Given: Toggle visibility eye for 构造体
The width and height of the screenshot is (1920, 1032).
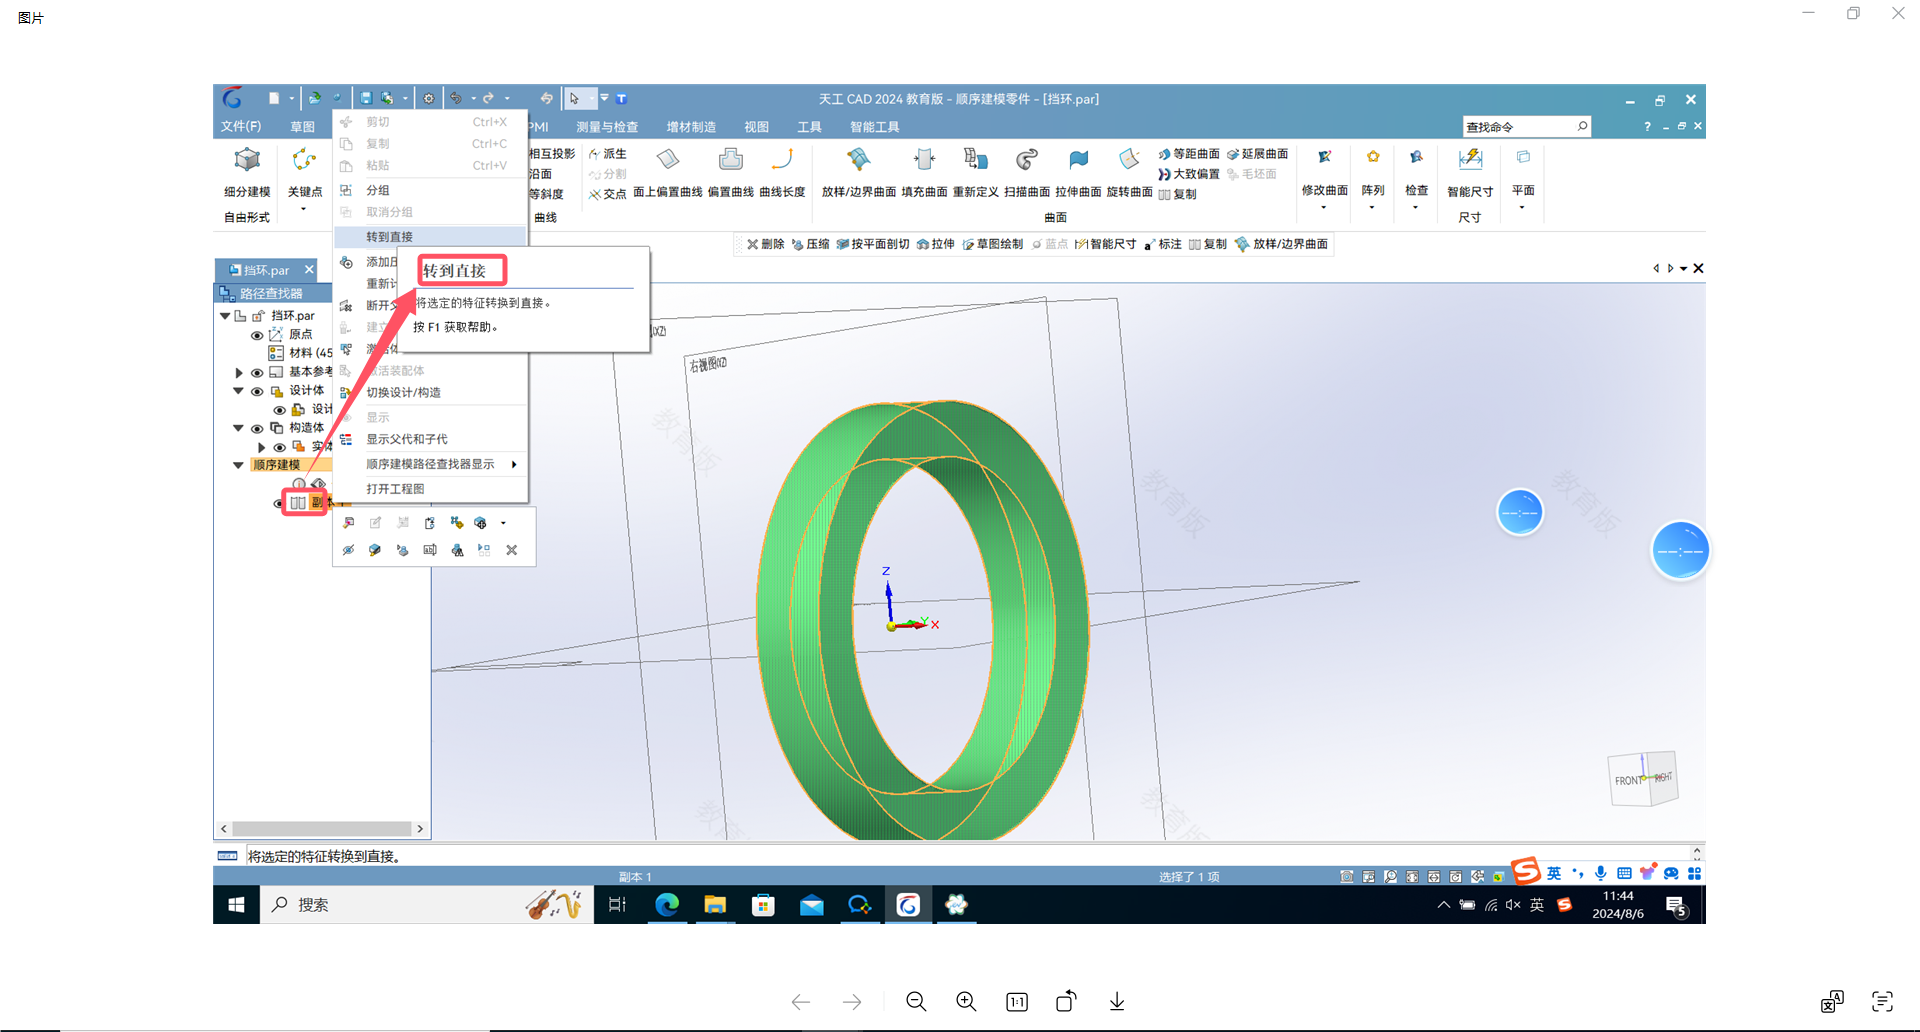Looking at the screenshot, I should pyautogui.click(x=257, y=428).
